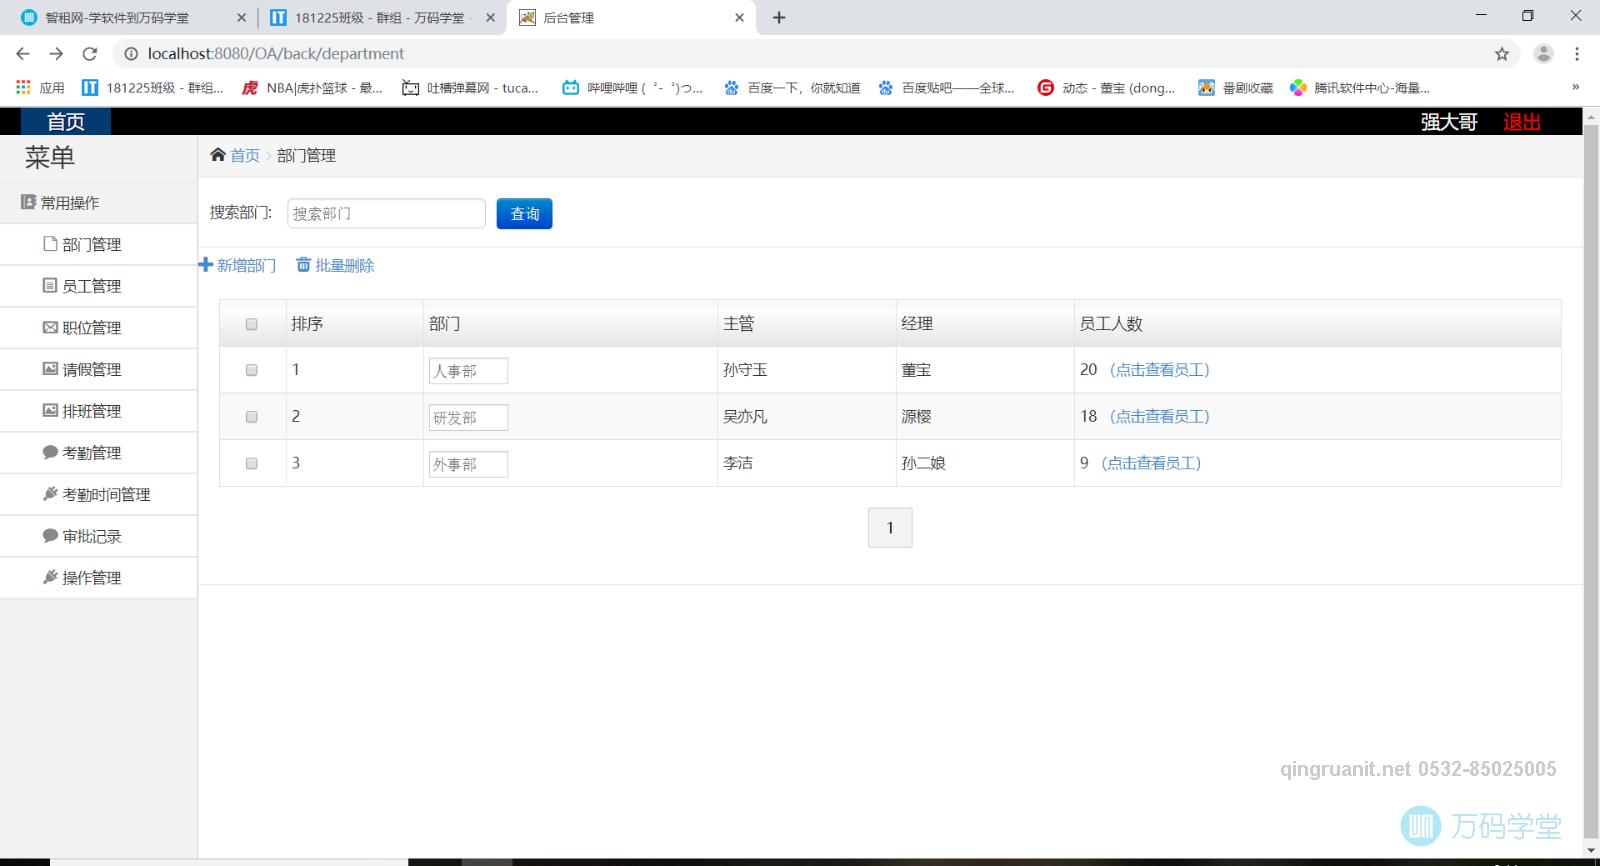Click the 新增部门 link
The width and height of the screenshot is (1600, 866).
pos(237,265)
